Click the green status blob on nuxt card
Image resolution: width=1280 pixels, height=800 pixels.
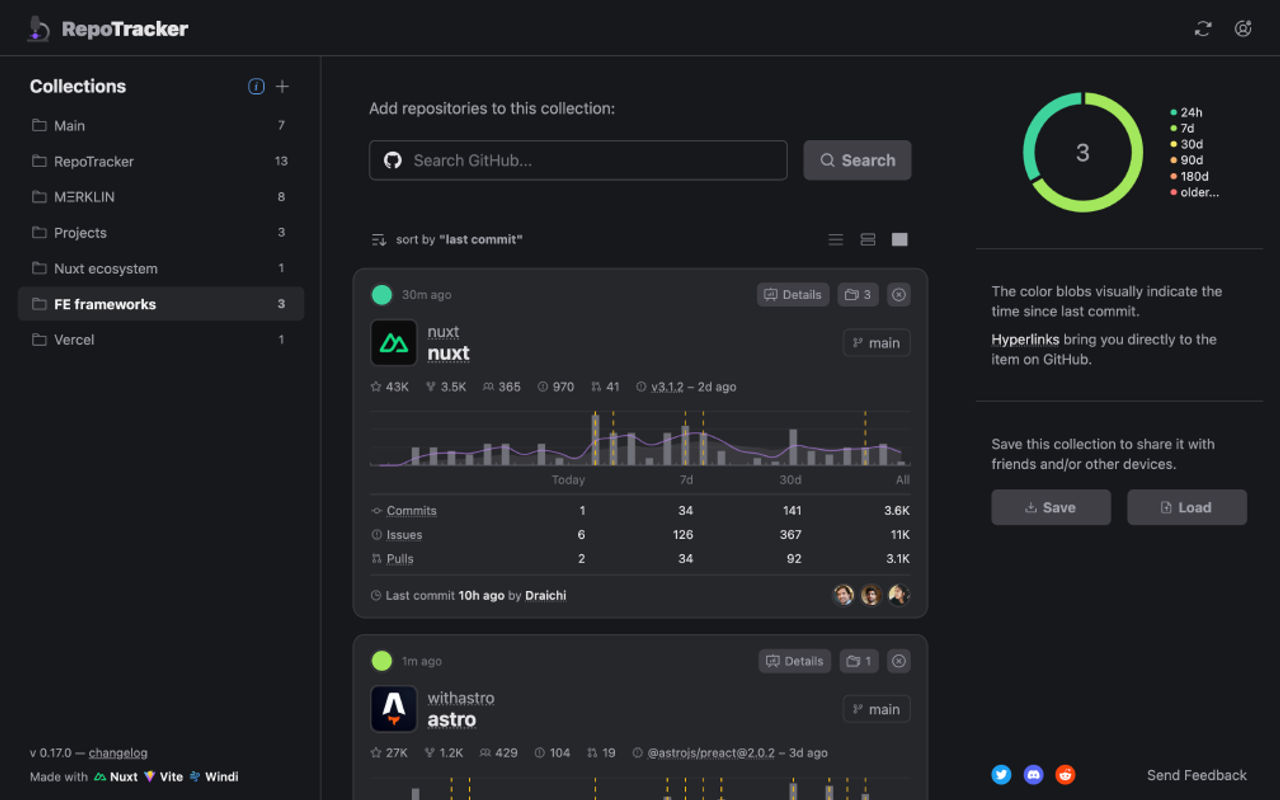pos(381,295)
